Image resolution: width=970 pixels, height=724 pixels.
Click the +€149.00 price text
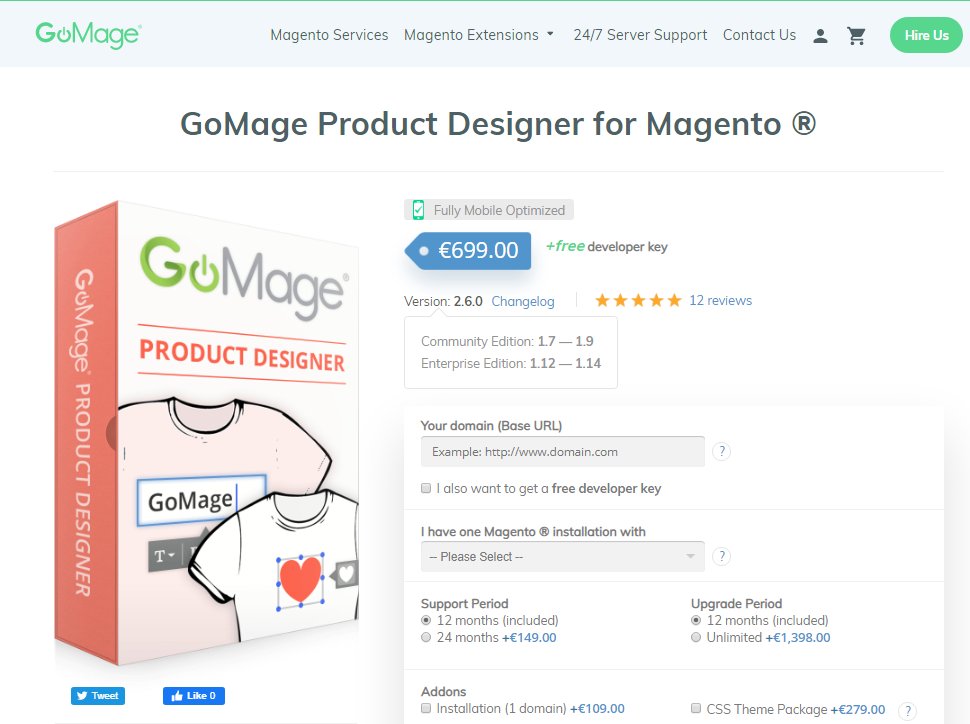coord(529,637)
